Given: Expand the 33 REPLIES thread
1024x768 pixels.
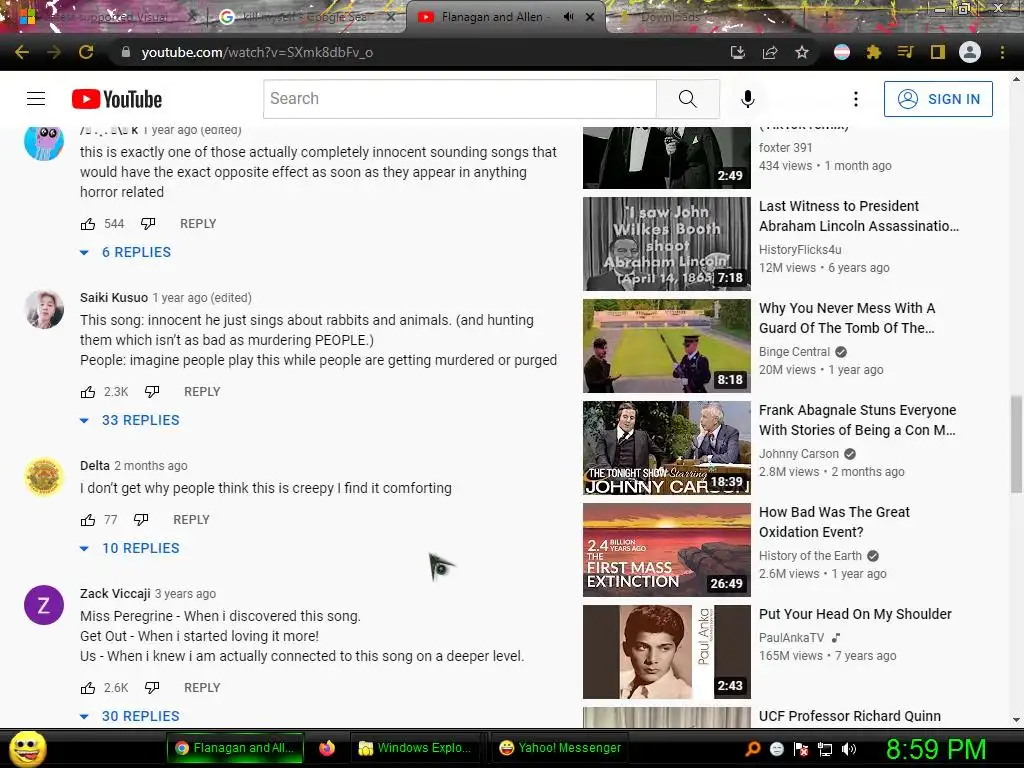Looking at the screenshot, I should (x=129, y=420).
